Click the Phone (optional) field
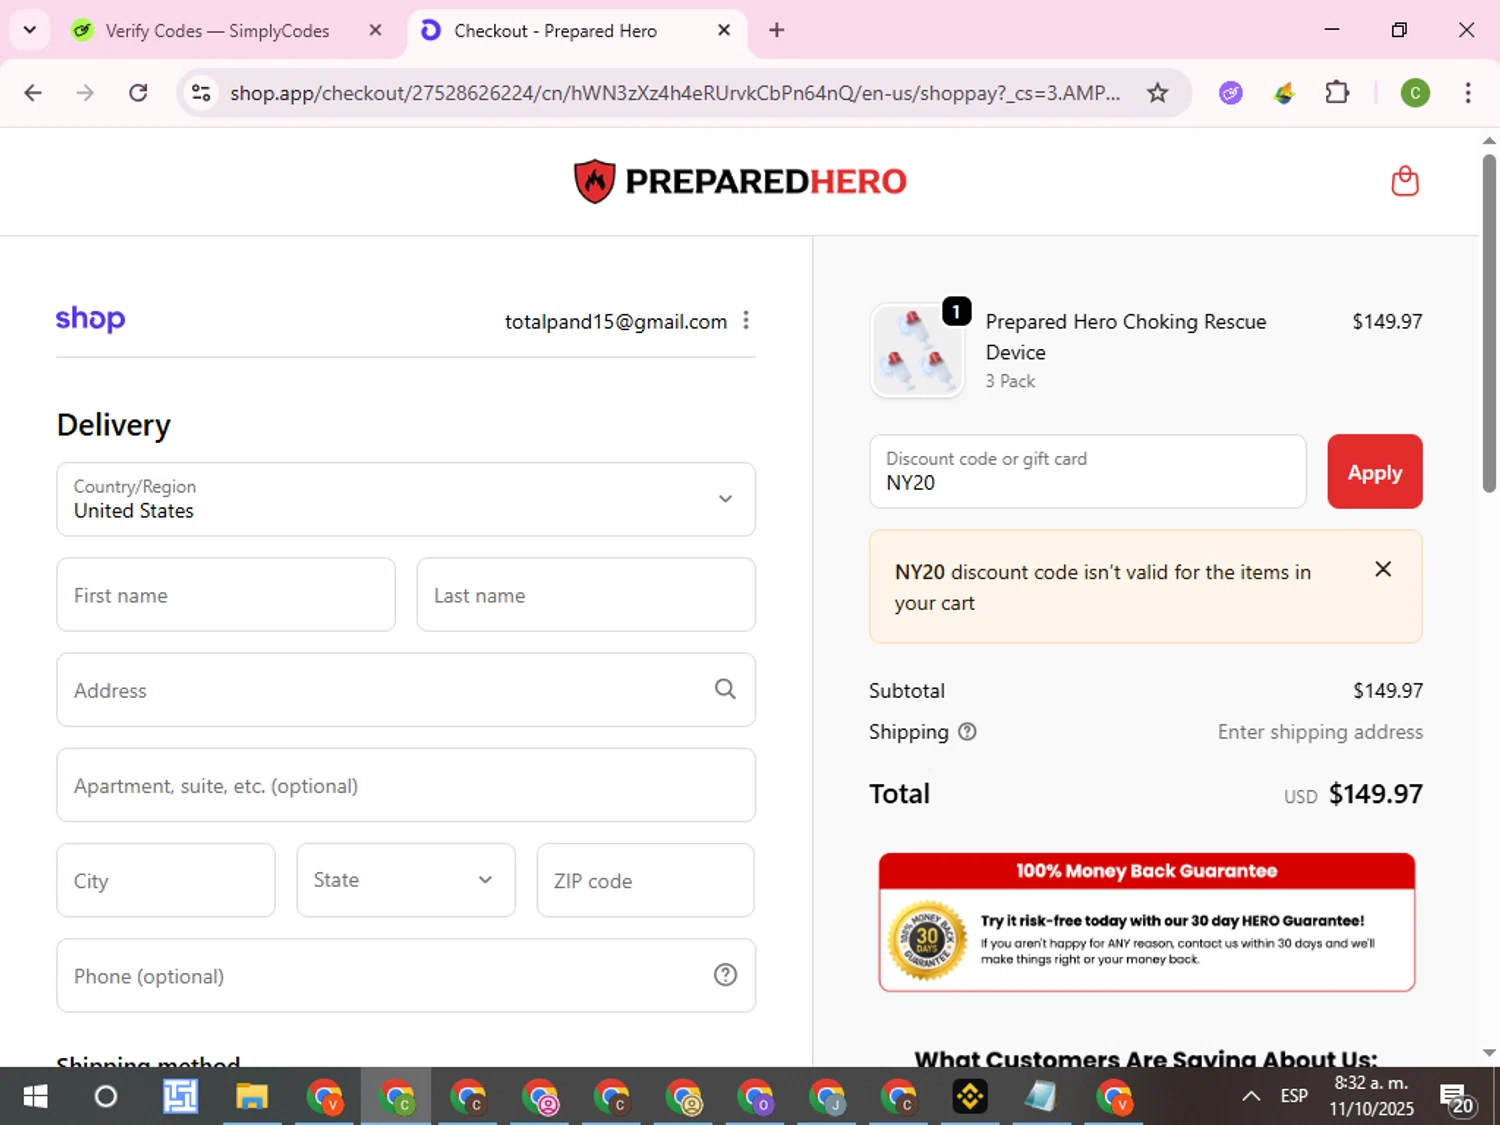 (406, 975)
